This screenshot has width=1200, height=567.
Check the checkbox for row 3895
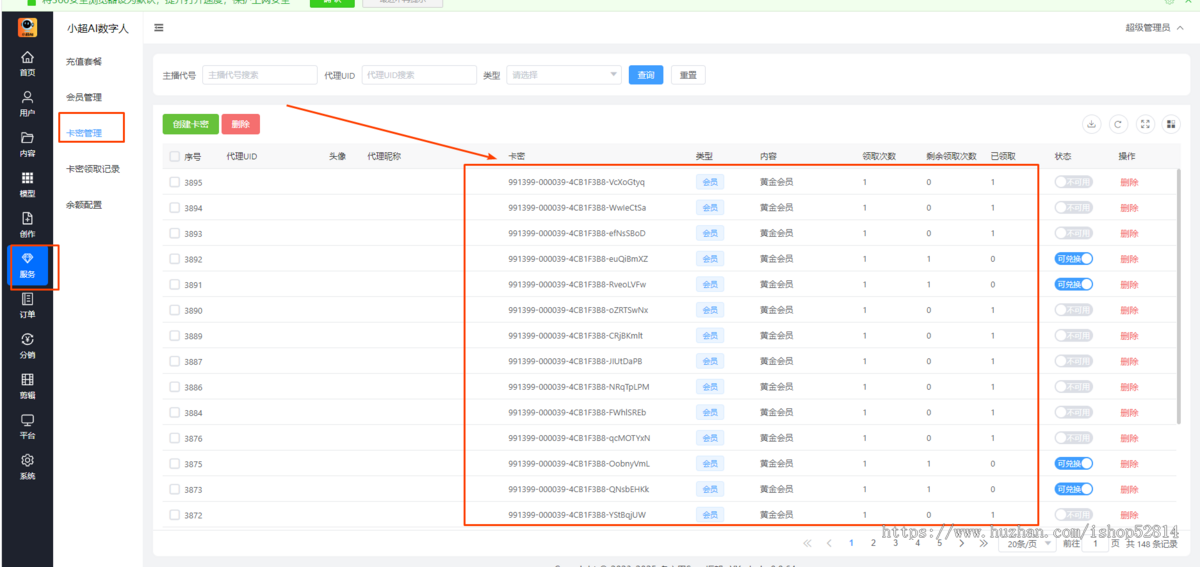click(x=175, y=182)
